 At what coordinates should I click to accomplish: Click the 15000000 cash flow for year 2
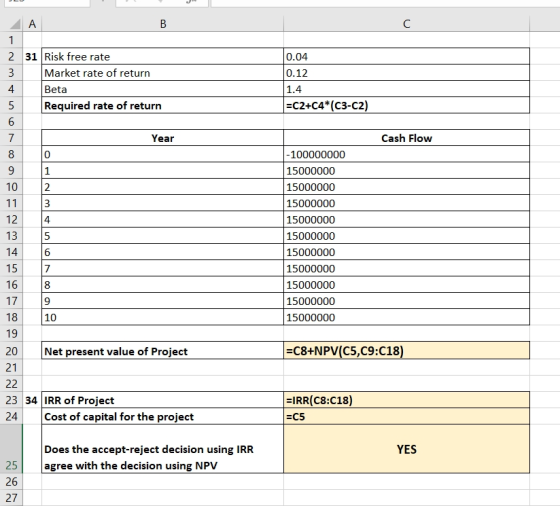click(406, 187)
